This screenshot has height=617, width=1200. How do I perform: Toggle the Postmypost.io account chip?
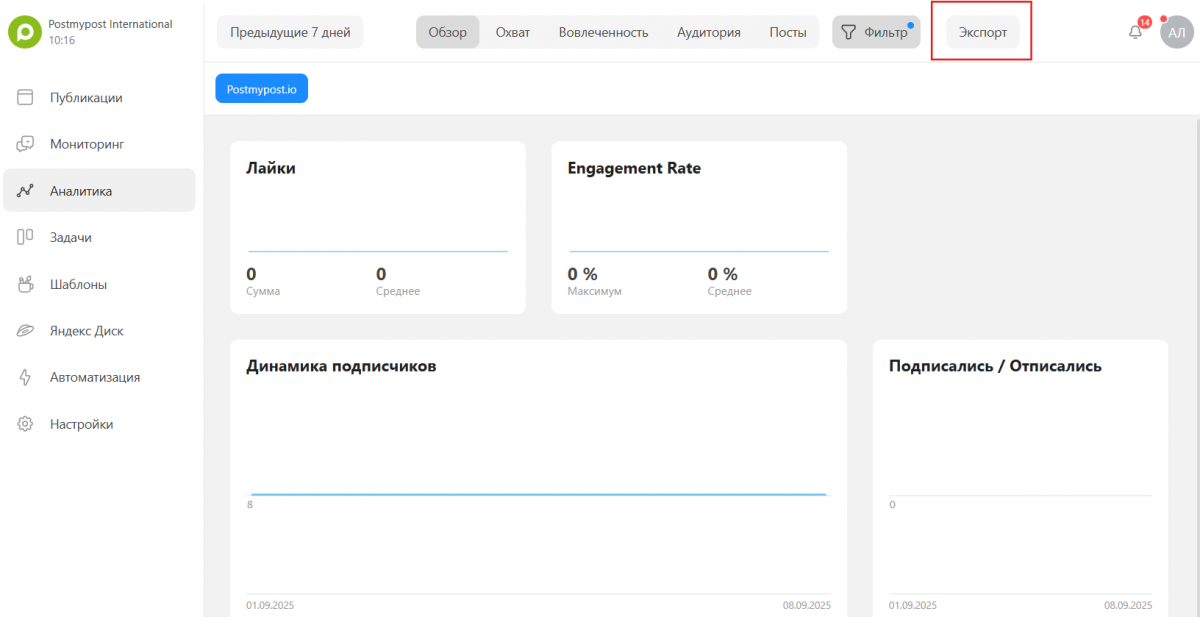pos(262,89)
